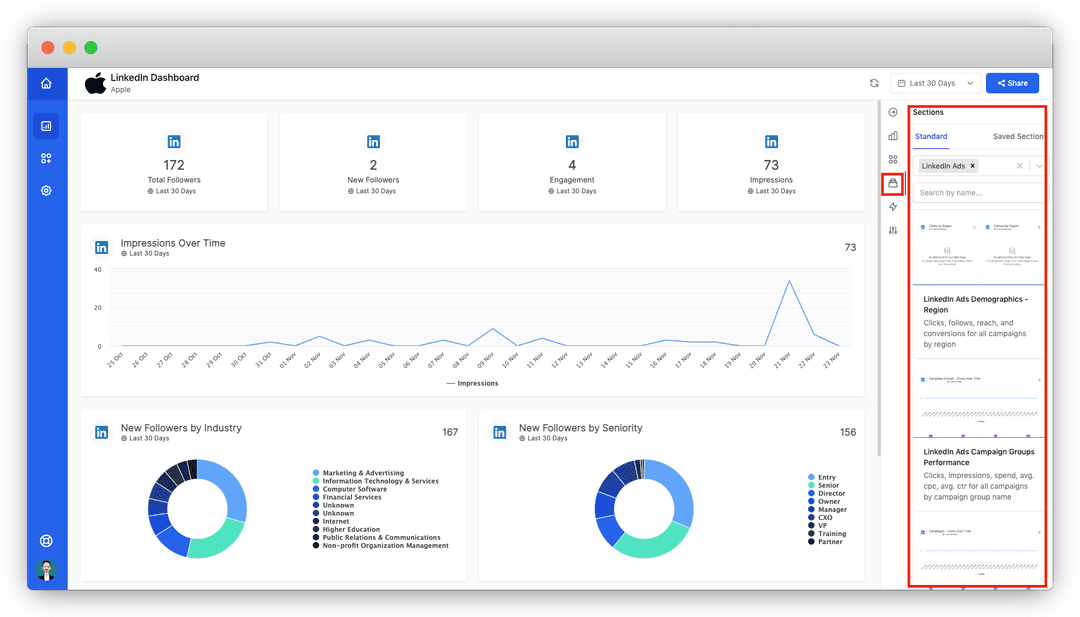Click LinkedIn icon on Total Followers card
Screen dimensions: 1080x617
tap(174, 142)
